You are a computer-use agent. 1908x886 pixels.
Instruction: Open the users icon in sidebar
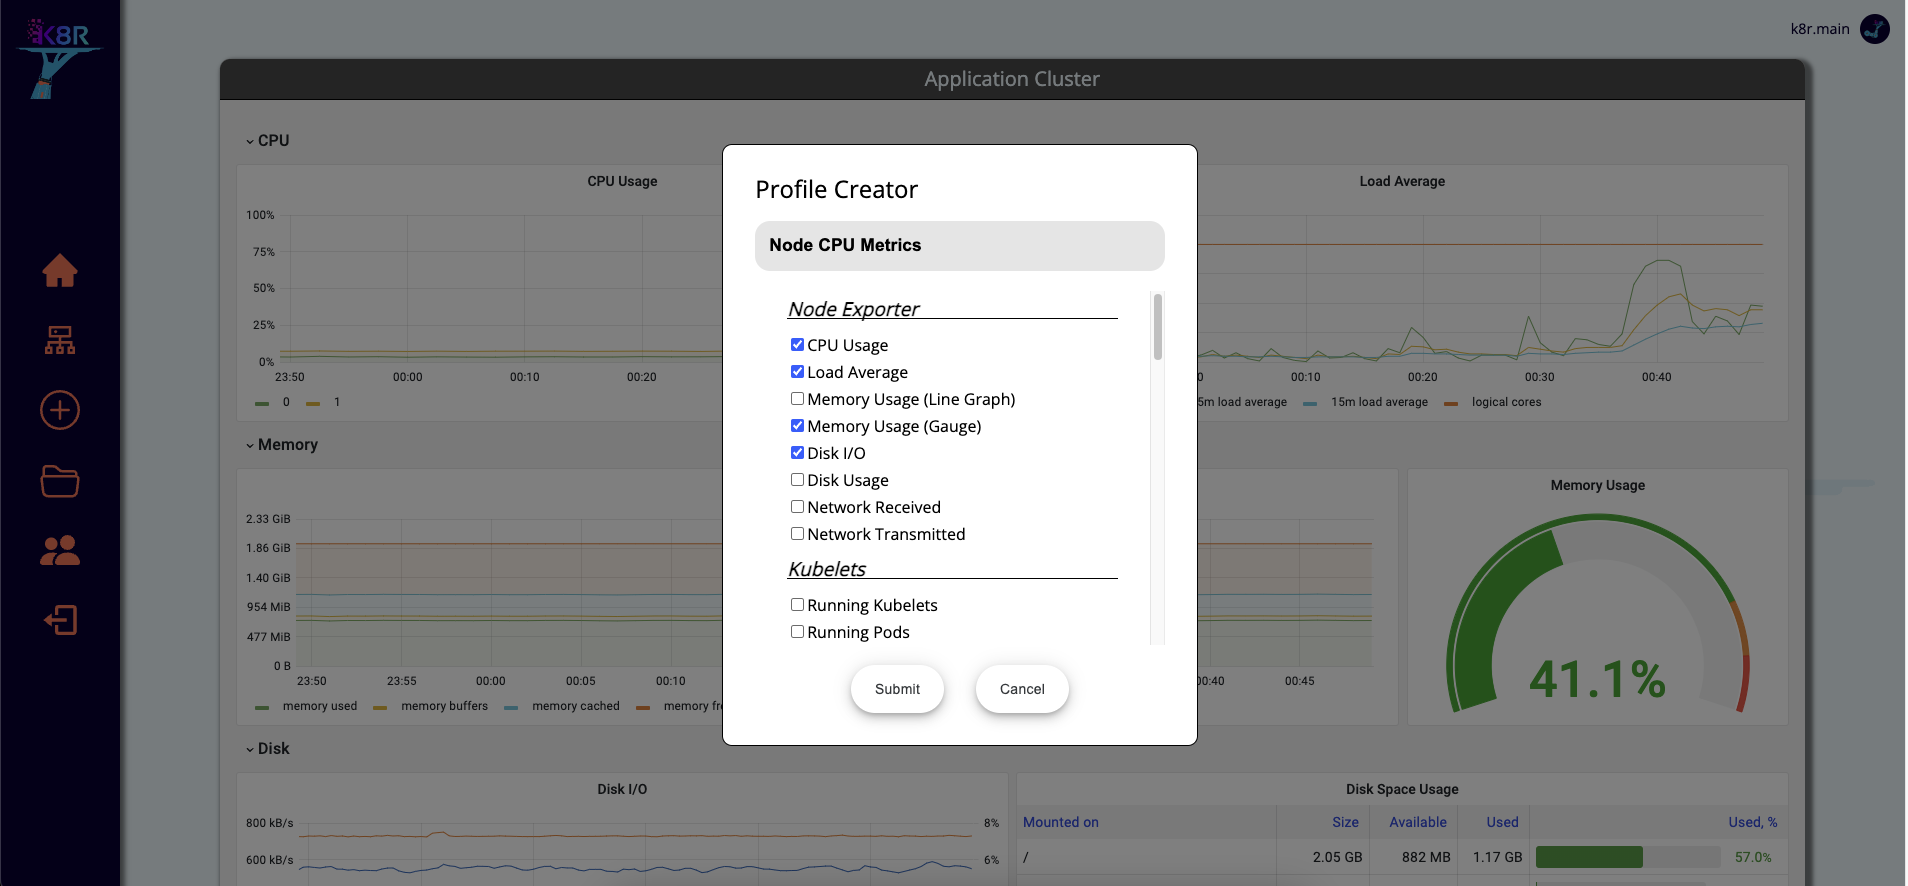60,550
